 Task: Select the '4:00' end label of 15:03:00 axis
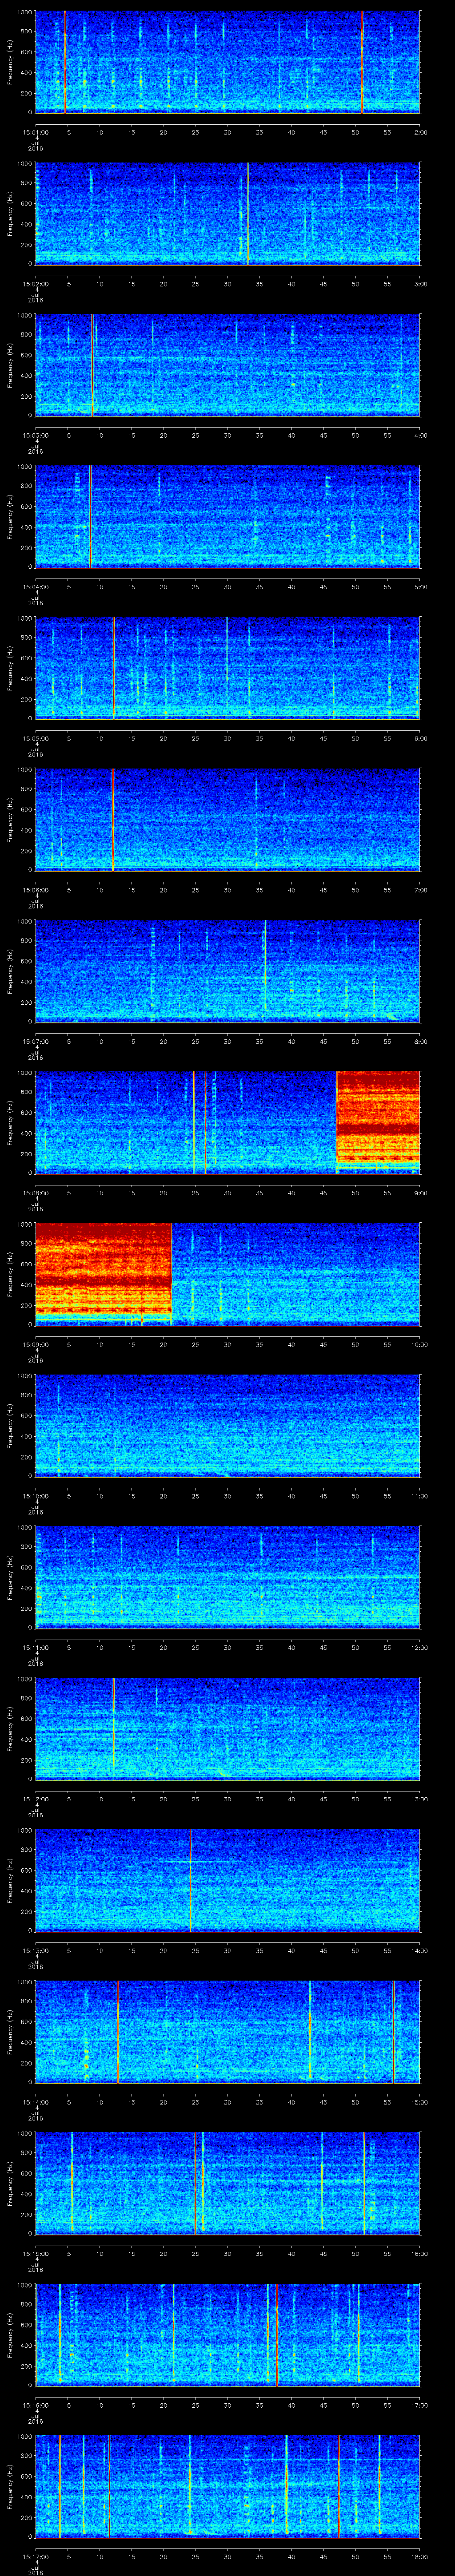[x=420, y=436]
